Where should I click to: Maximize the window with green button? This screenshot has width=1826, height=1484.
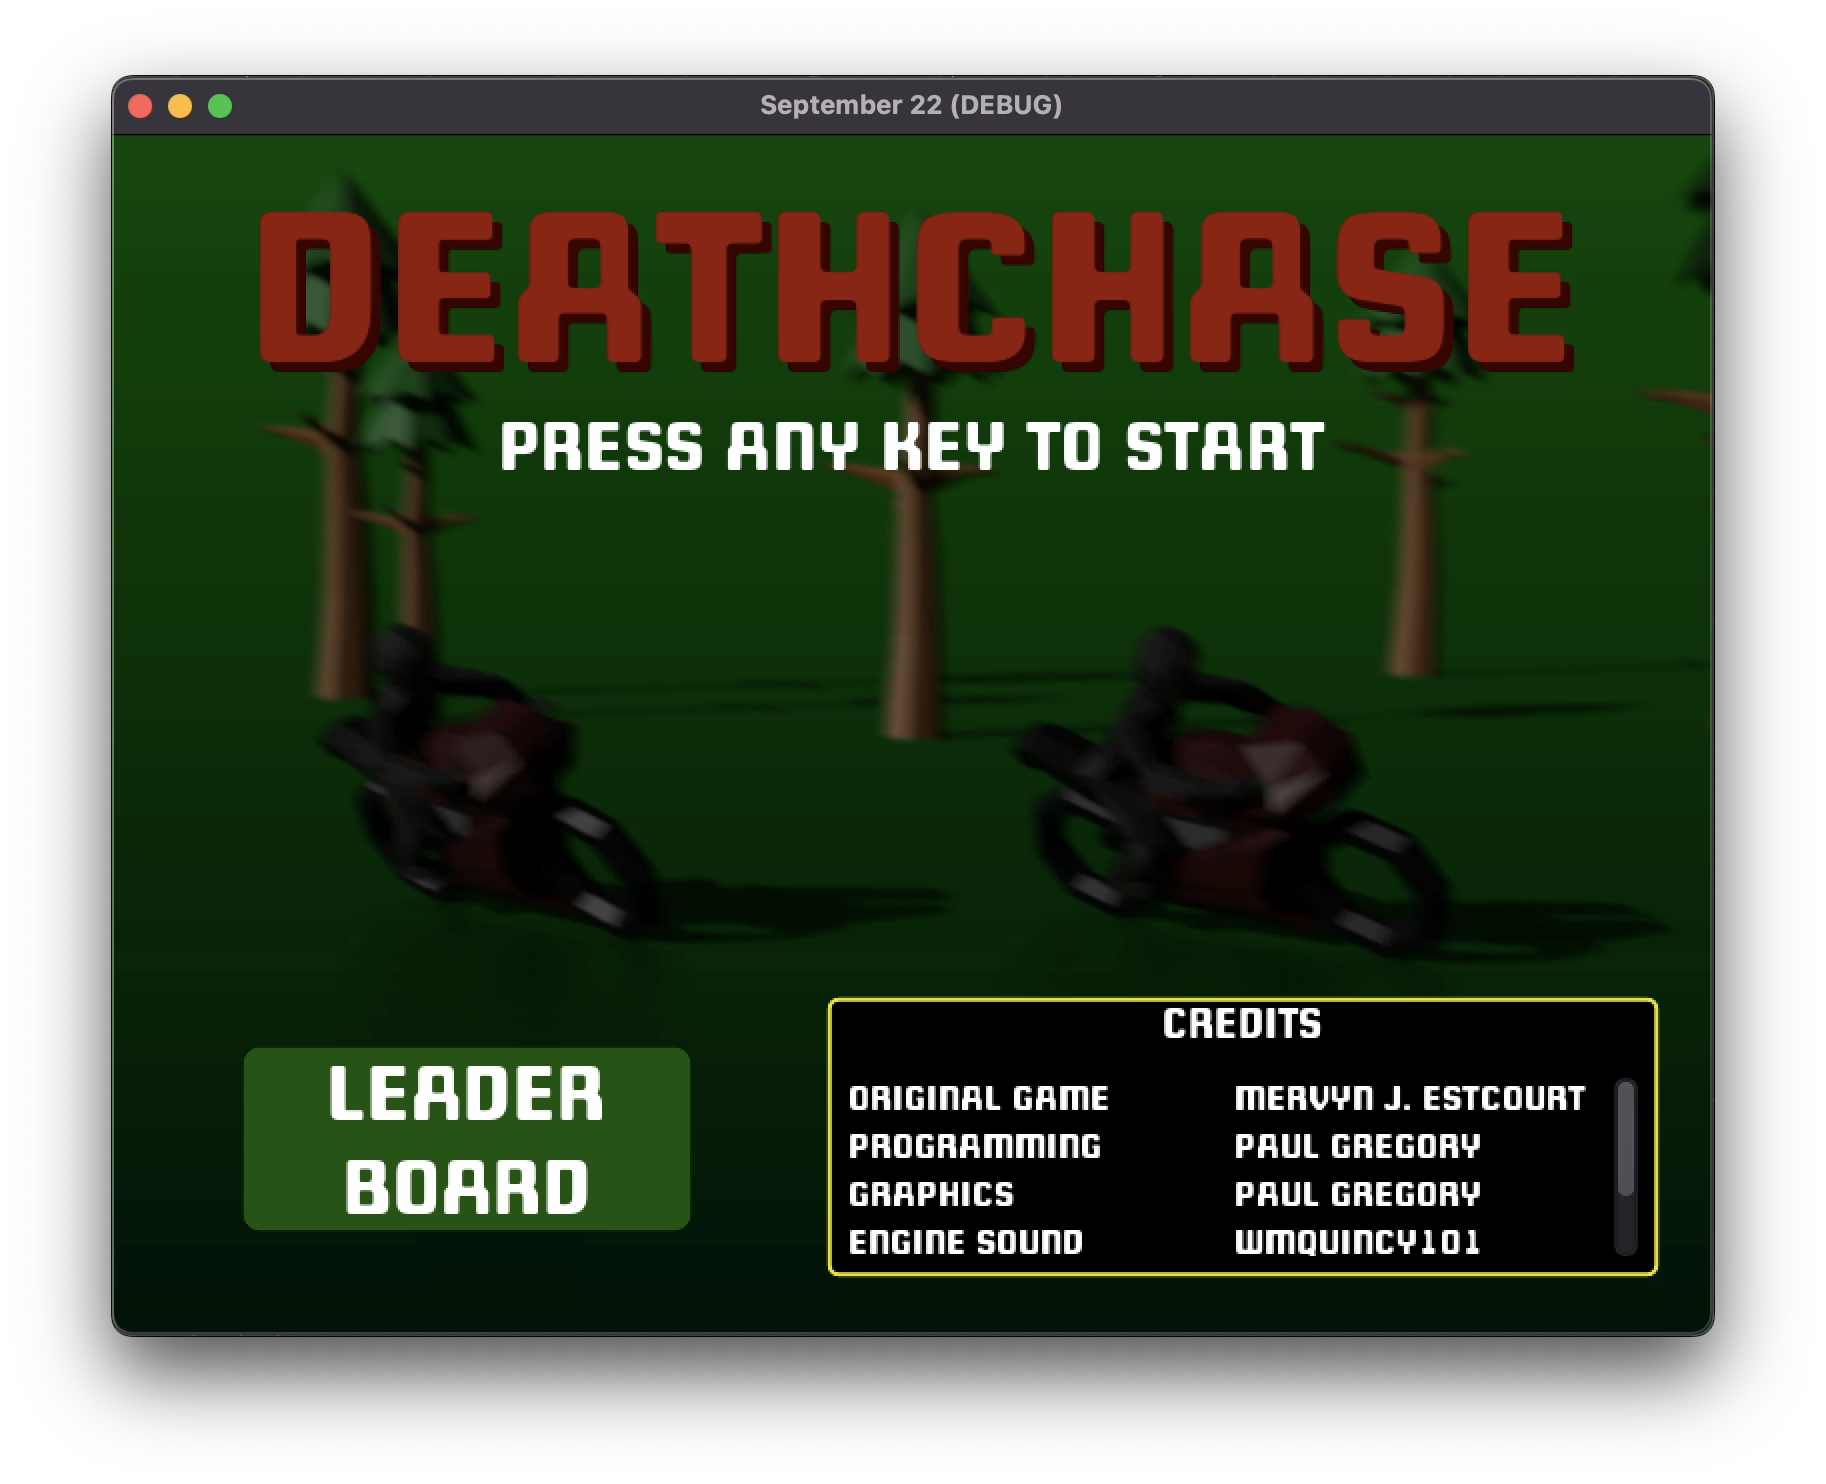[x=220, y=106]
